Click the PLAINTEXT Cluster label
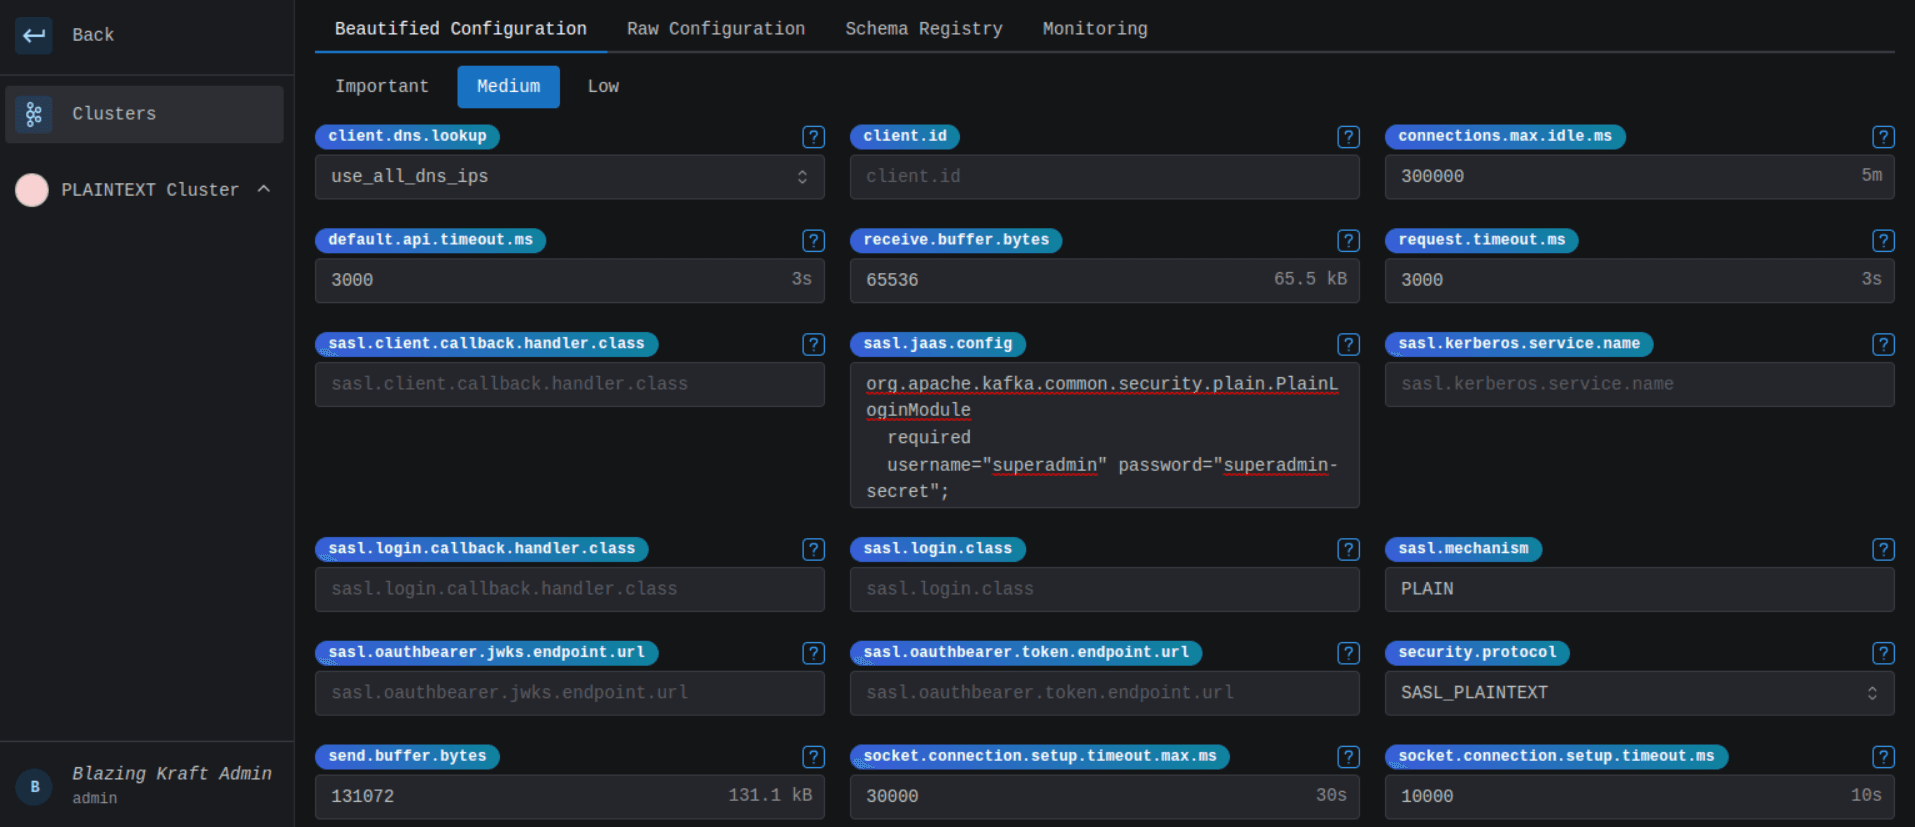Viewport: 1915px width, 827px height. pyautogui.click(x=150, y=190)
